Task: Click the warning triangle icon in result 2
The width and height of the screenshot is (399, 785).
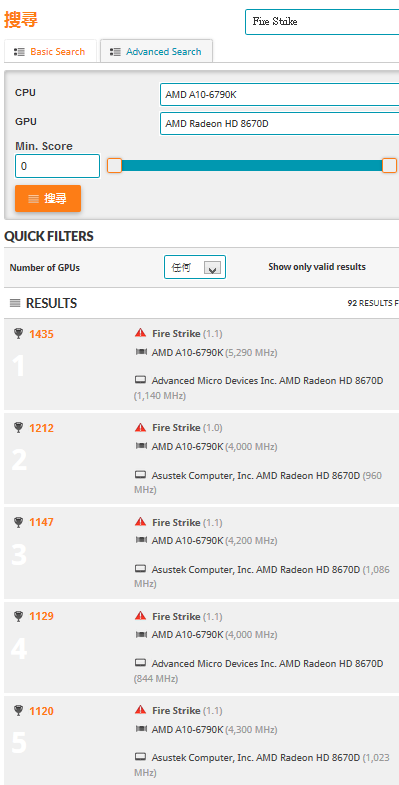Action: click(141, 427)
